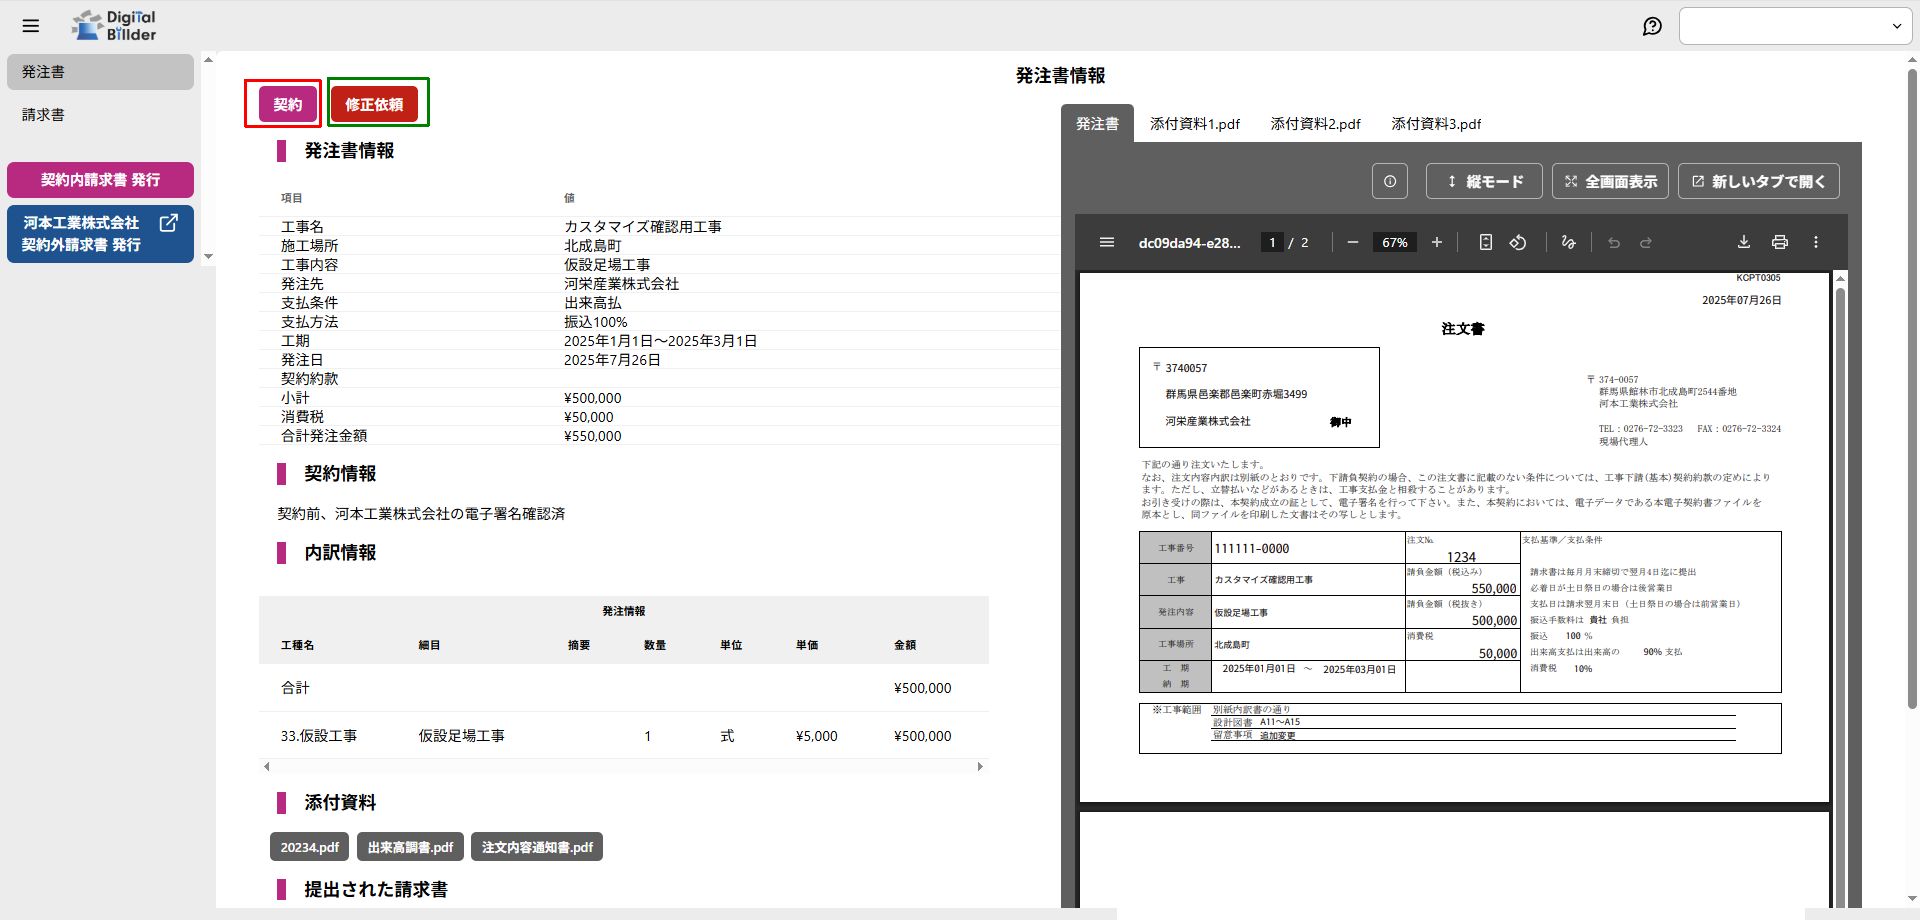Click the info button above PDF
Image resolution: width=1920 pixels, height=920 pixels.
[1389, 181]
